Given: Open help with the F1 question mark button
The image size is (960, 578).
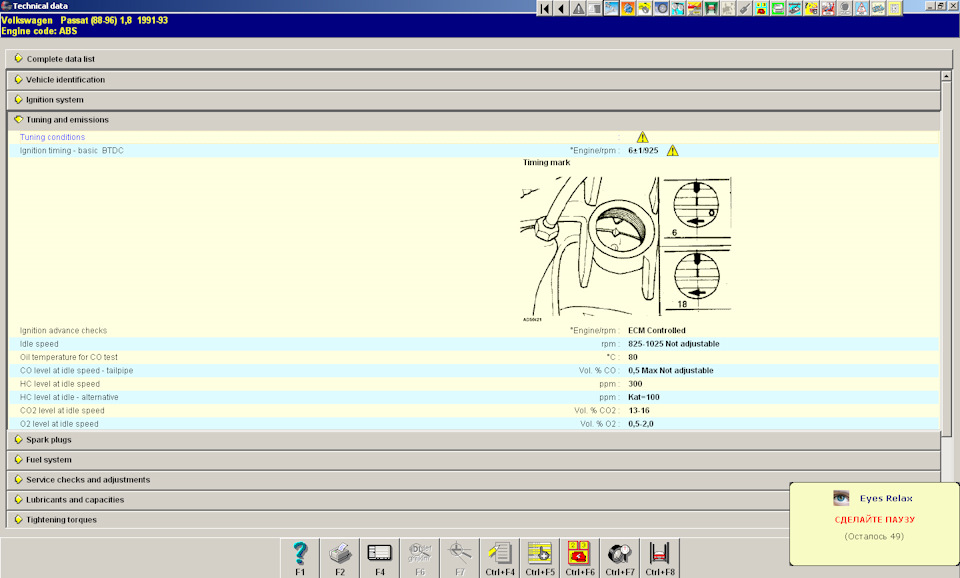Looking at the screenshot, I should [x=300, y=558].
